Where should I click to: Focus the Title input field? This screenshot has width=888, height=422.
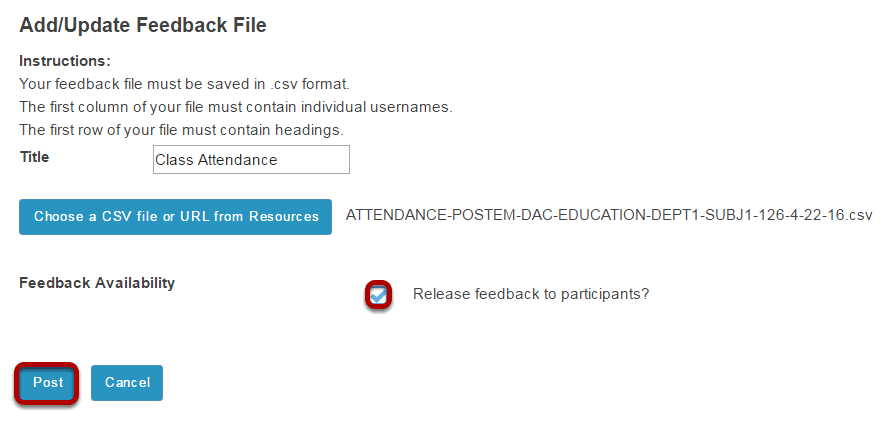coord(251,160)
